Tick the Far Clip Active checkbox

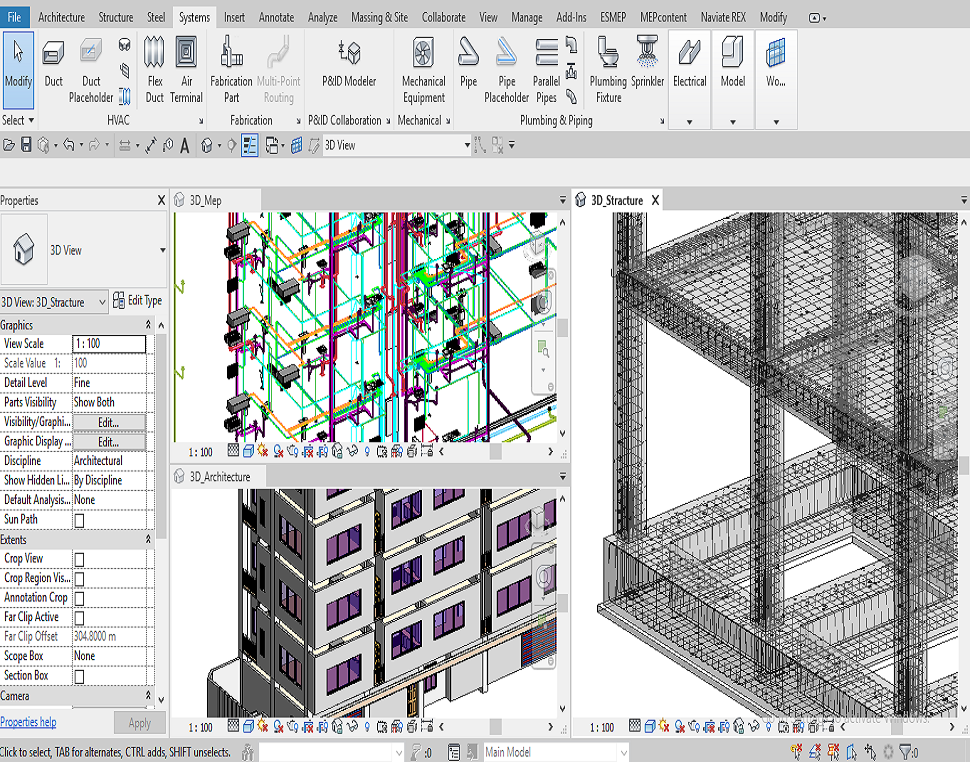point(79,618)
